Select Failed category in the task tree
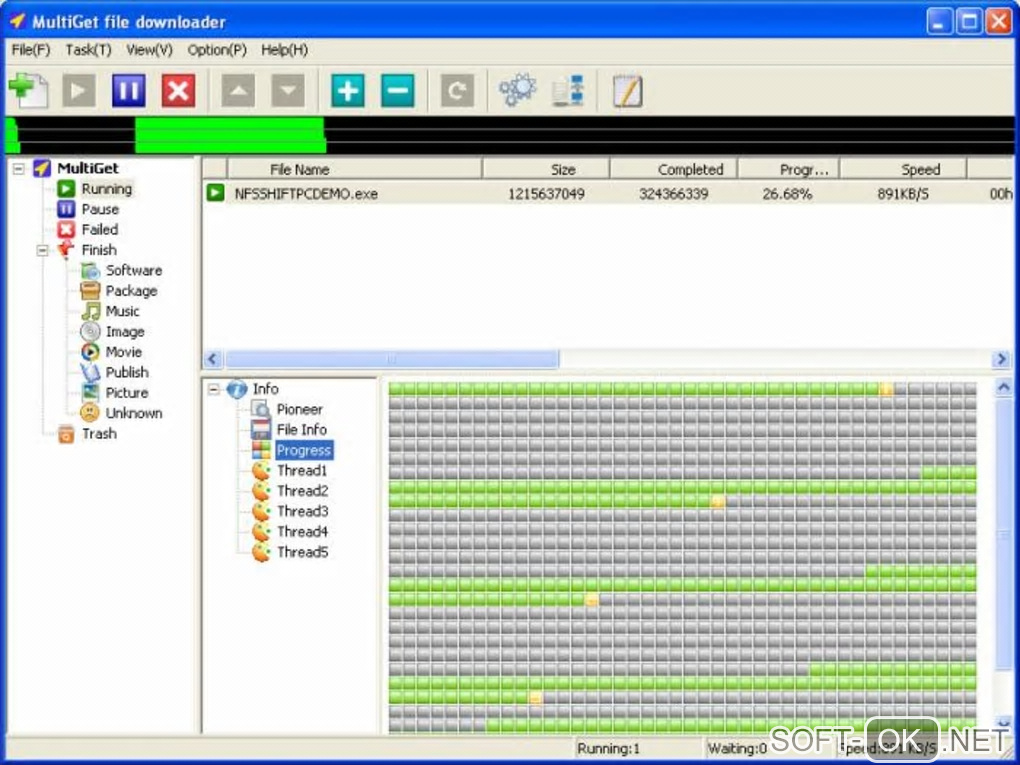Viewport: 1020px width, 765px height. pyautogui.click(x=100, y=230)
